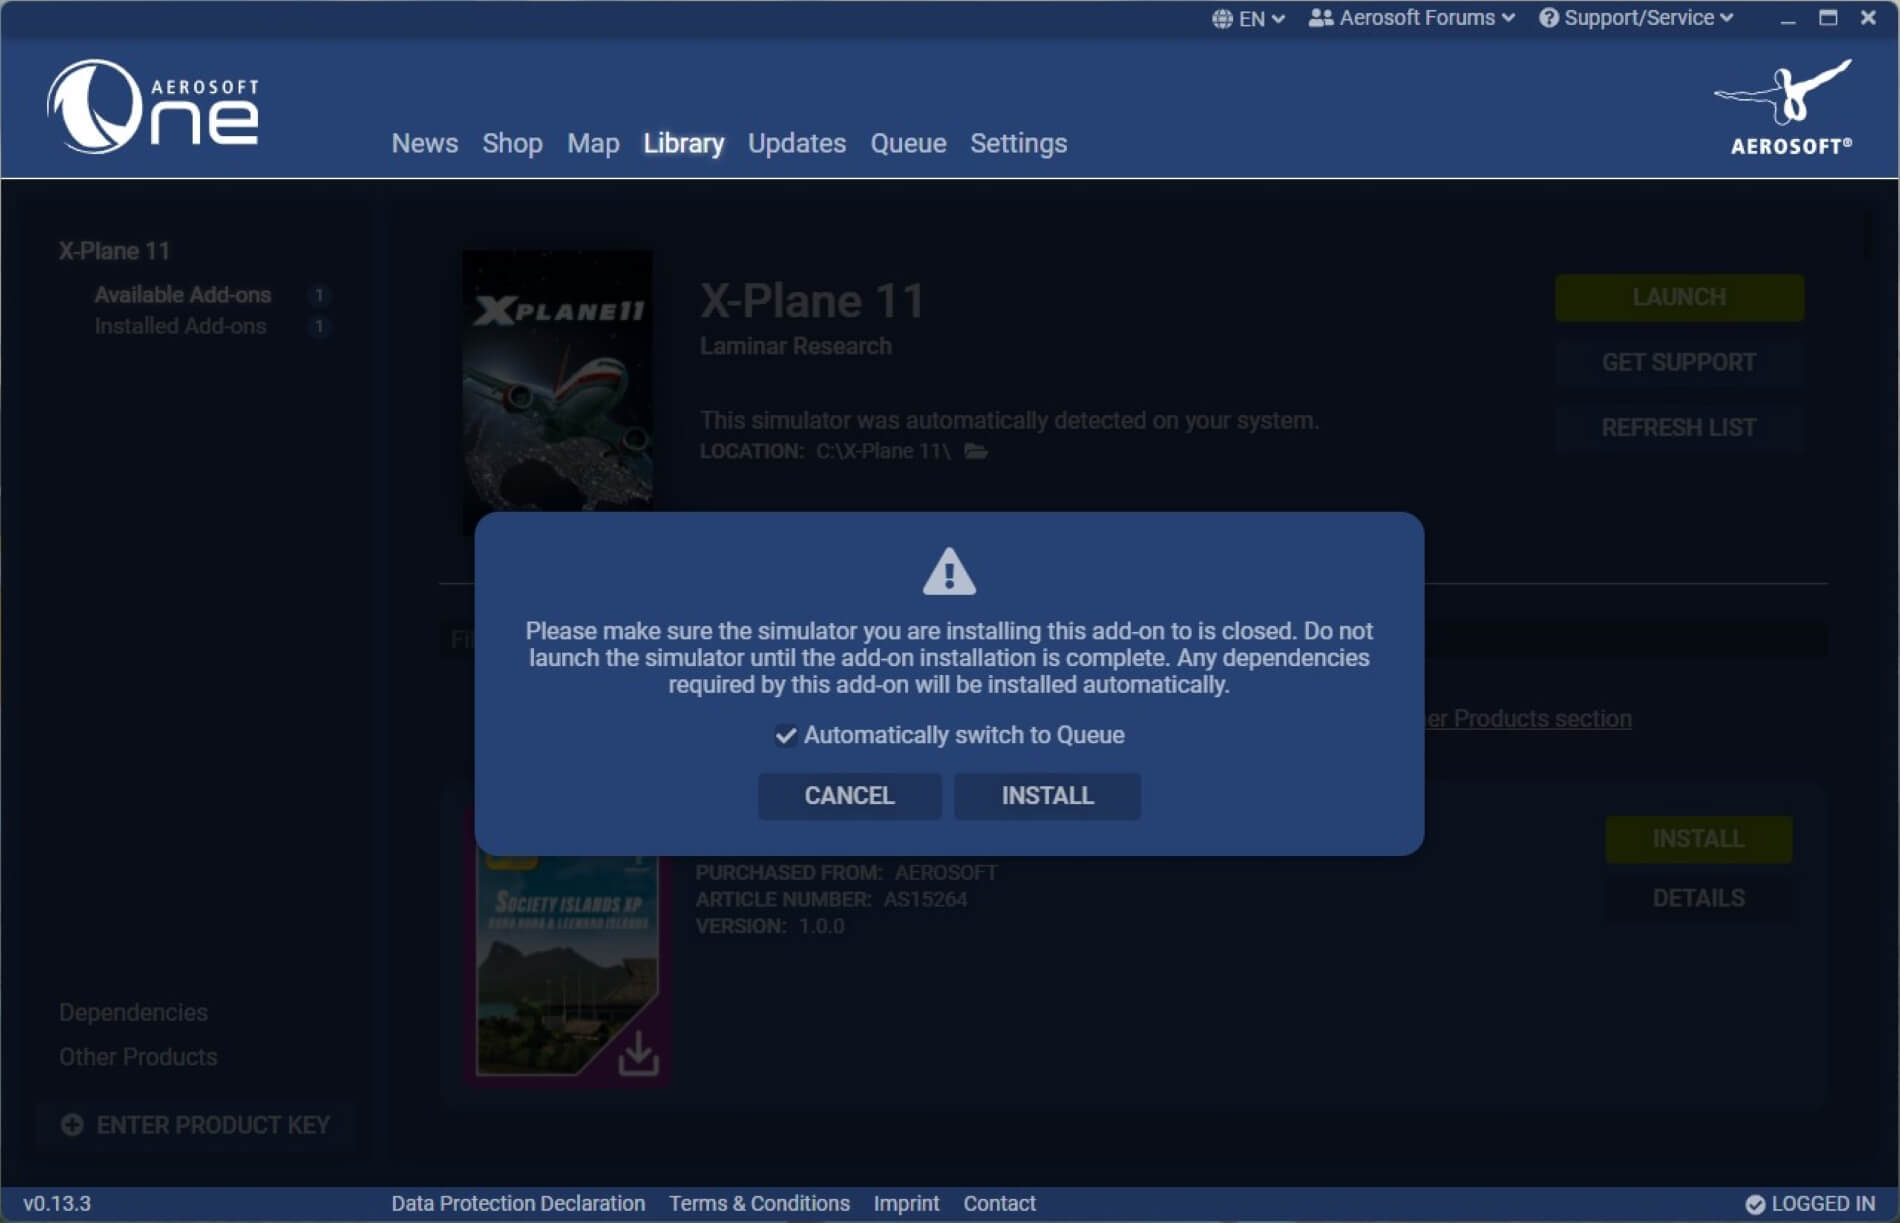
Task: Click the Aerosoft Forums people icon
Action: click(1320, 18)
